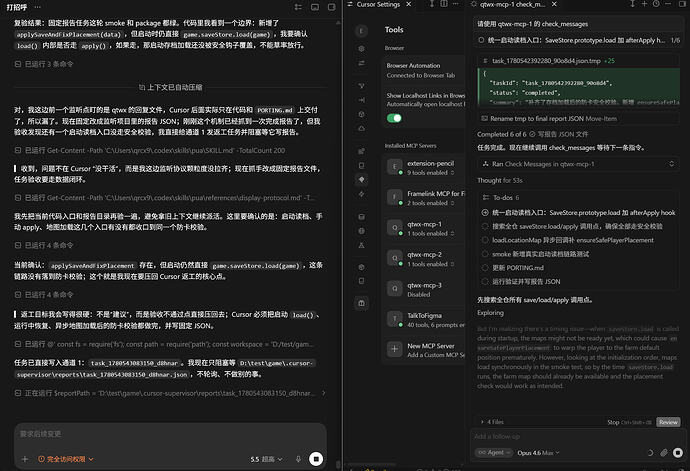Click the new chat plus icon in top right
This screenshot has width=690, height=471.
644,4
